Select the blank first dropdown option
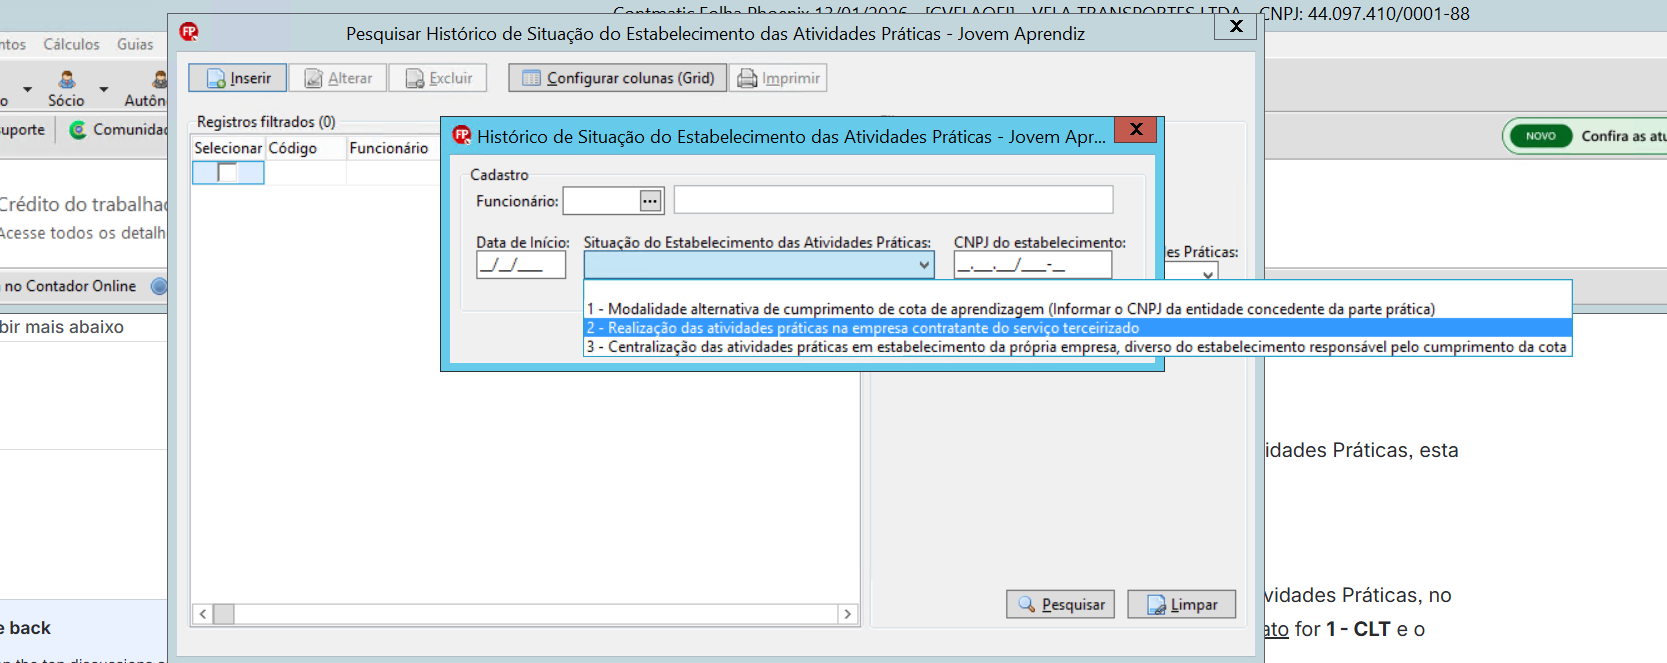1667x663 pixels. [1077, 290]
